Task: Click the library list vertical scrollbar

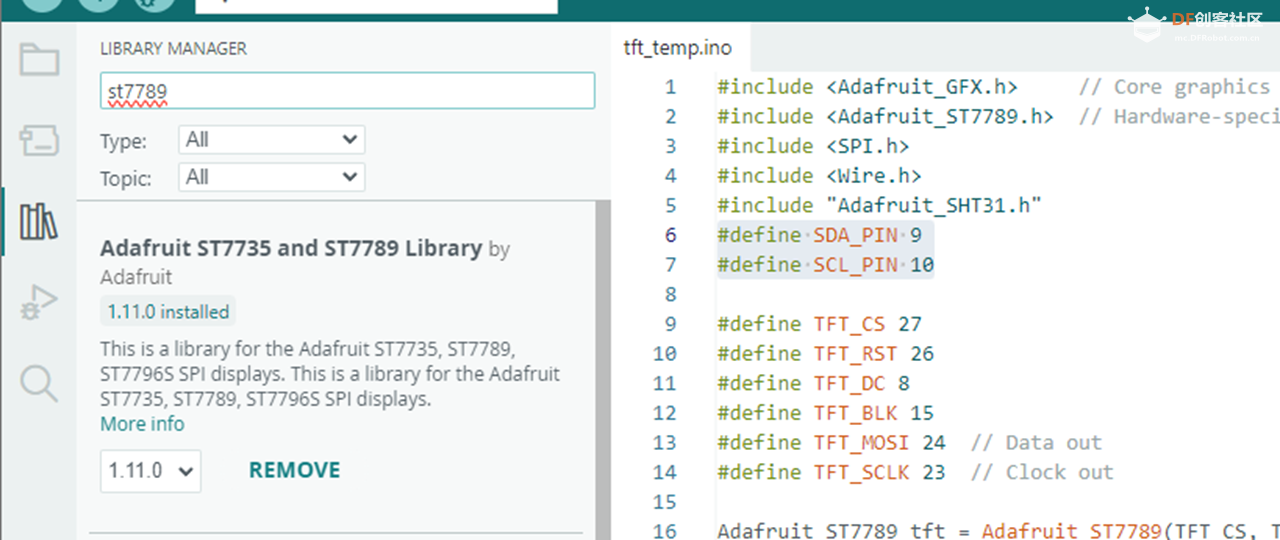Action: [602, 360]
